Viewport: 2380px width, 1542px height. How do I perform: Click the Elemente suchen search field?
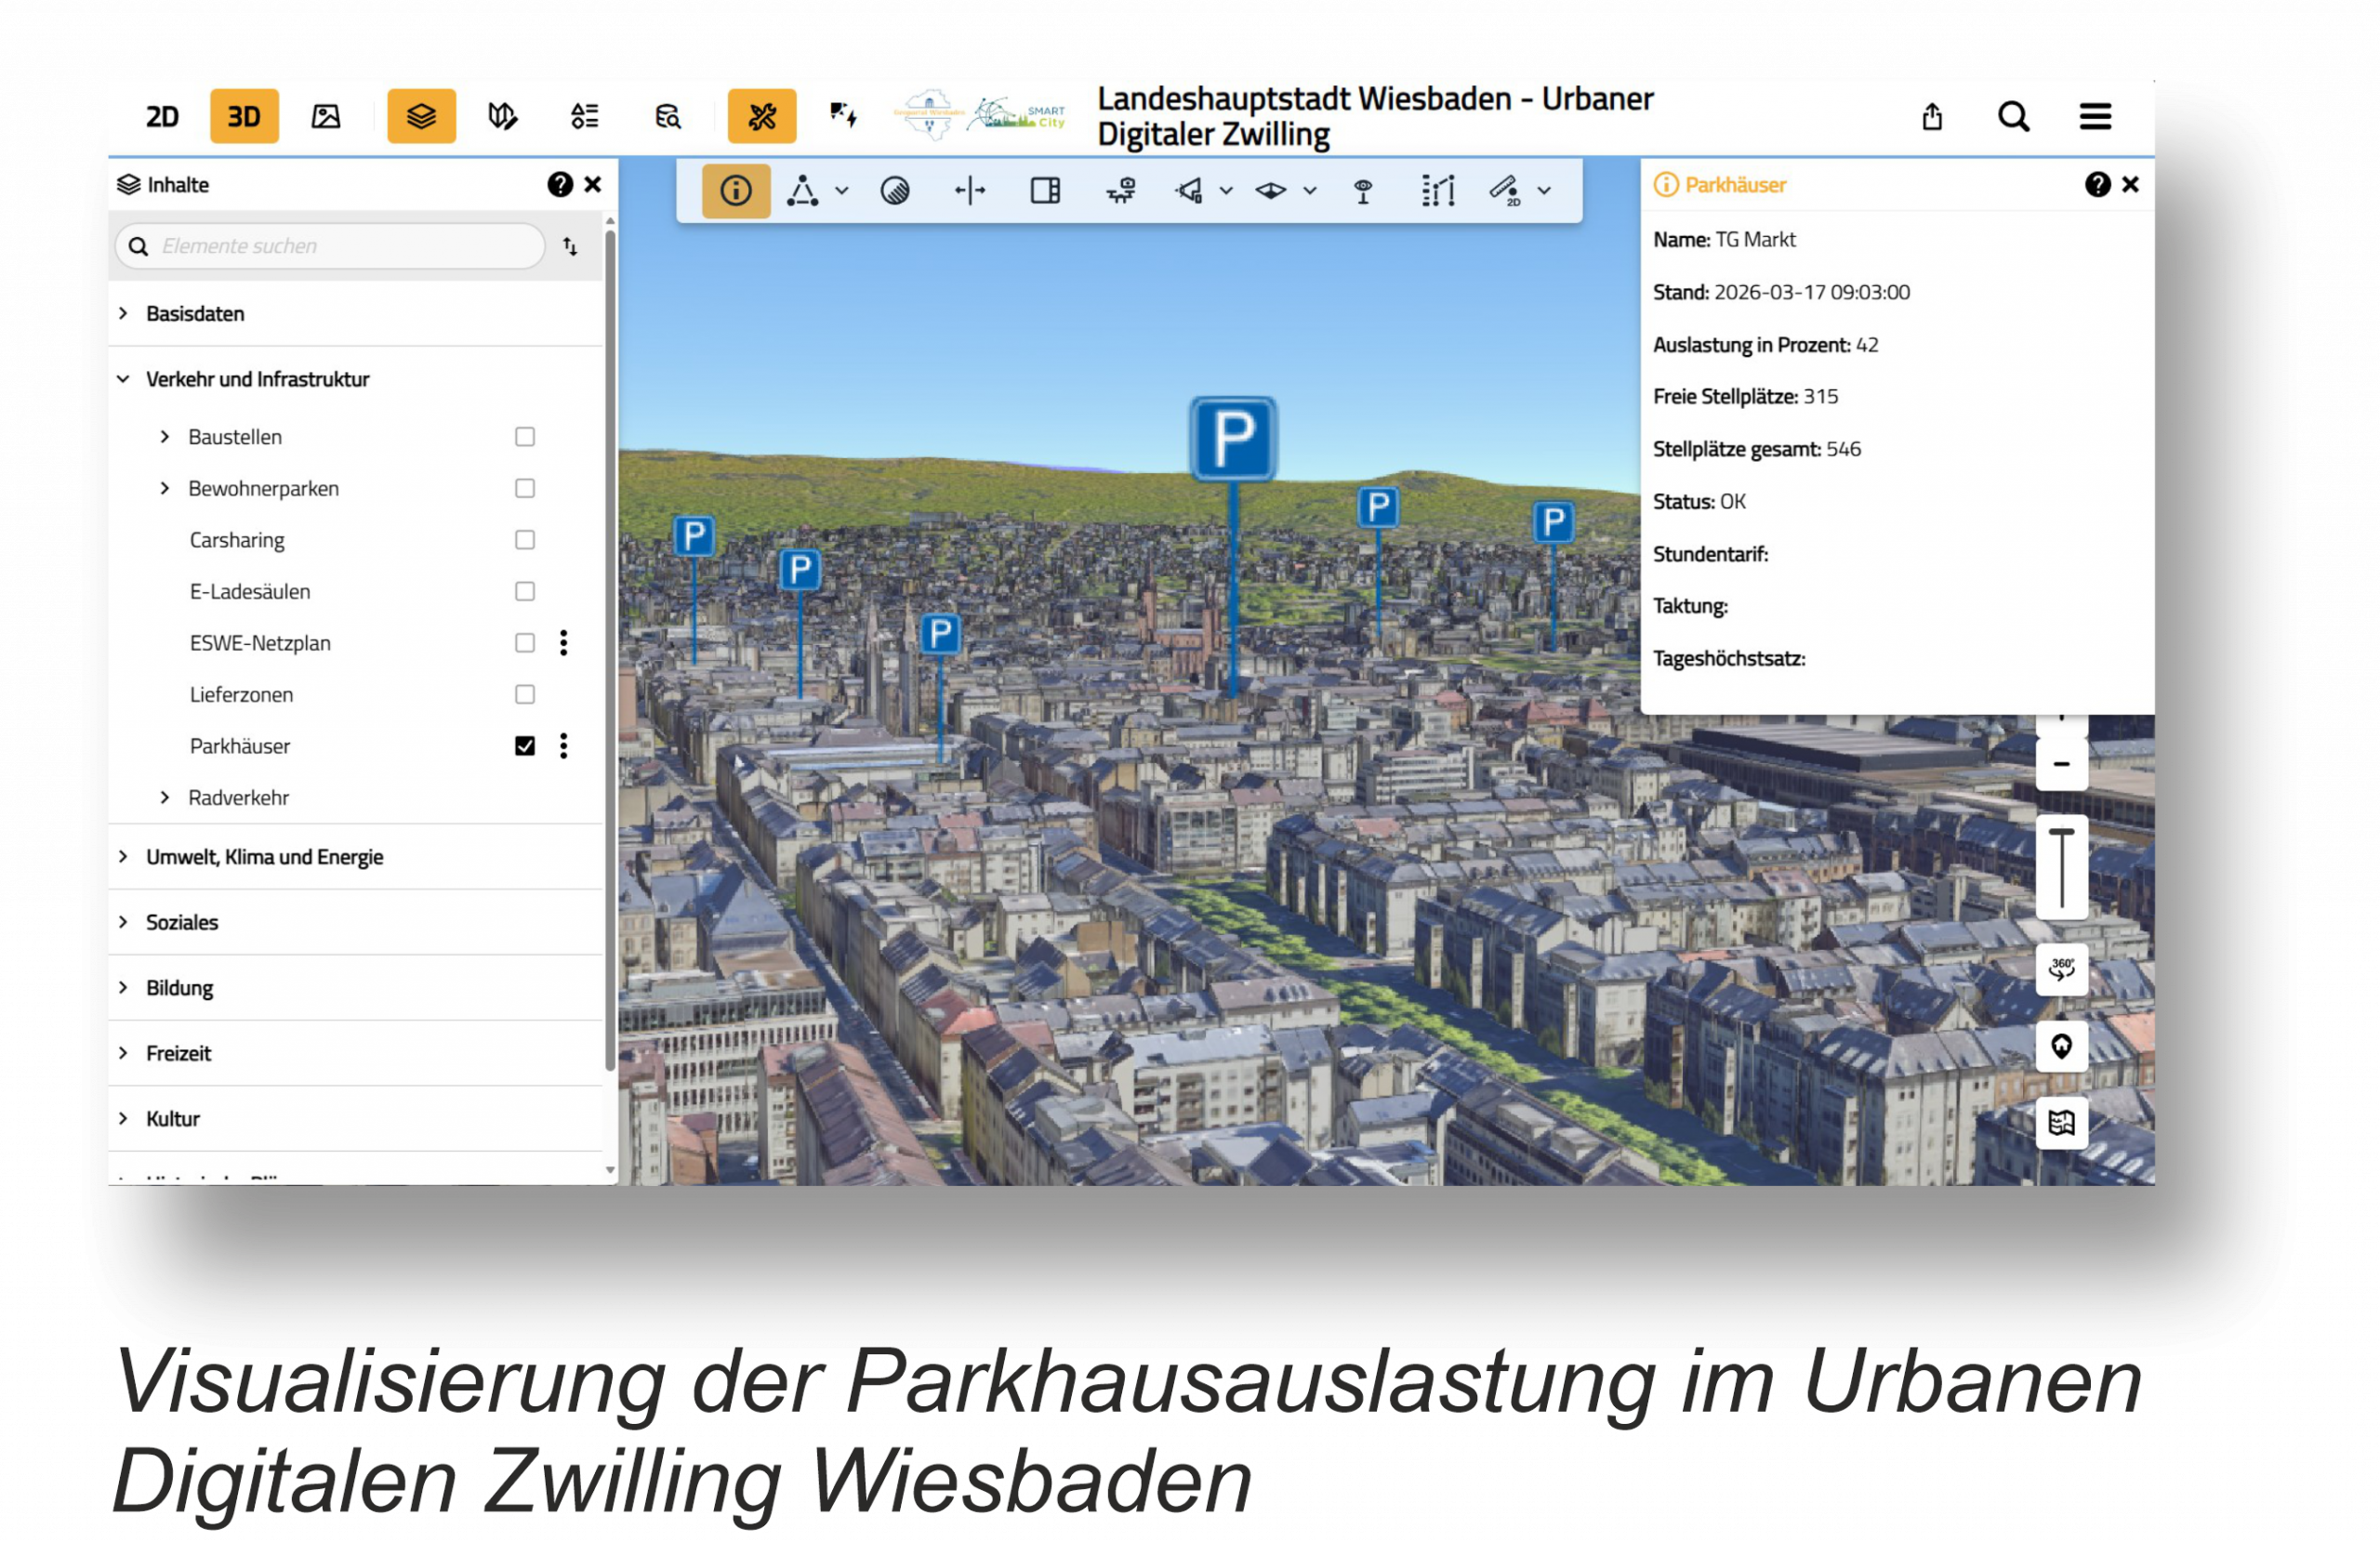tap(340, 246)
